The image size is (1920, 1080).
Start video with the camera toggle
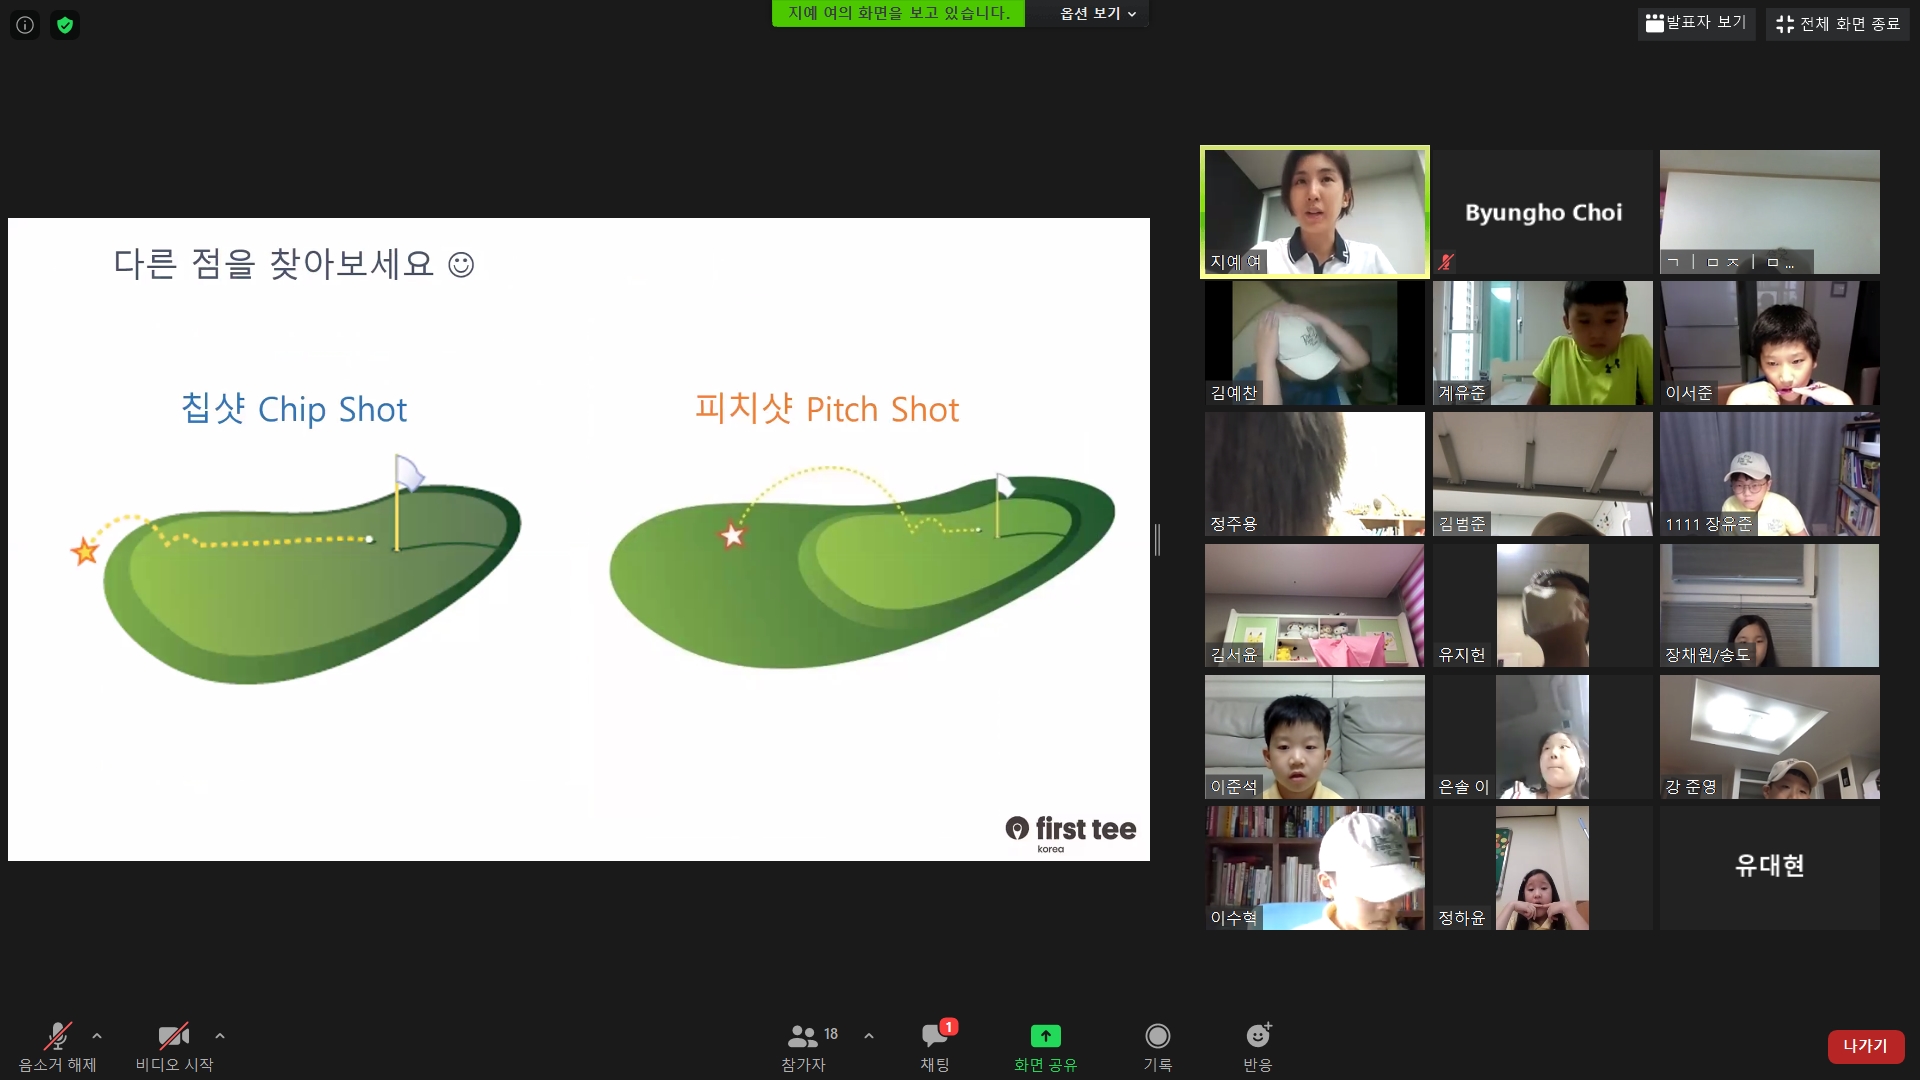[x=173, y=1036]
